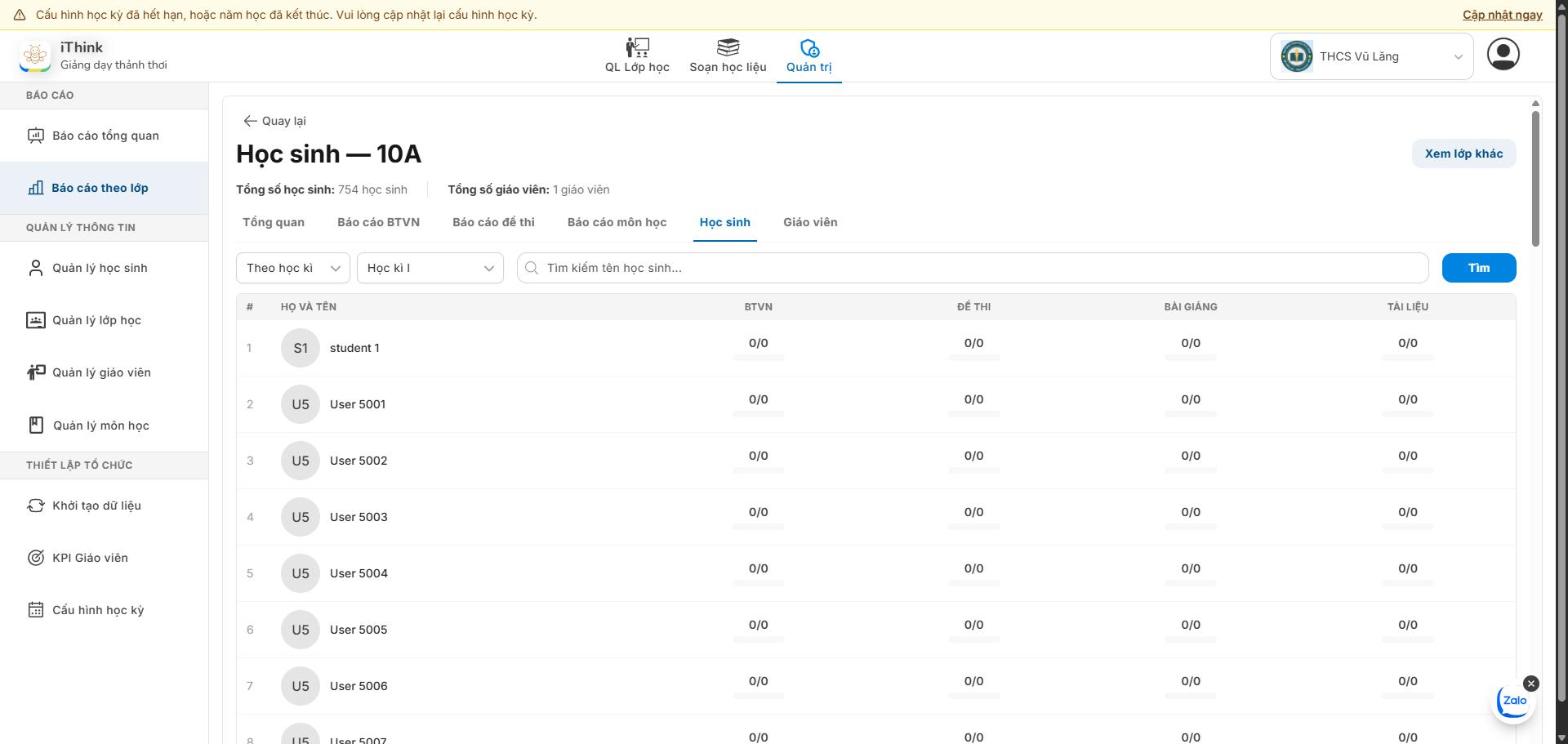The width and height of the screenshot is (1568, 744).
Task: Go back with Quay lại
Action: click(274, 121)
